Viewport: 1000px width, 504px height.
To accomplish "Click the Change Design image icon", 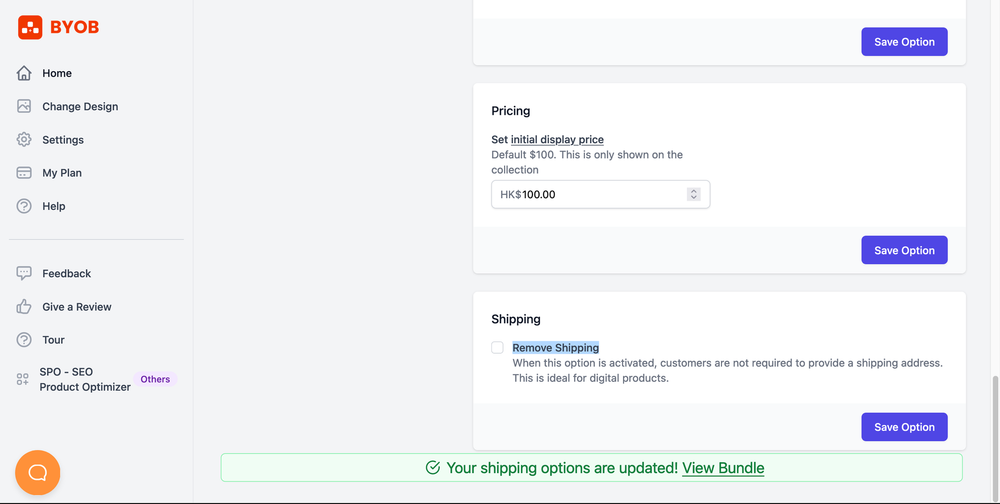I will (24, 106).
